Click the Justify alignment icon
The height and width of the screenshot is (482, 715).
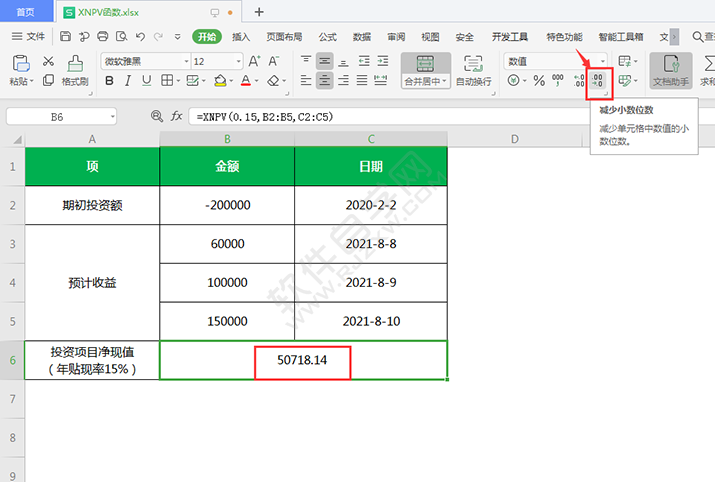pyautogui.click(x=362, y=81)
